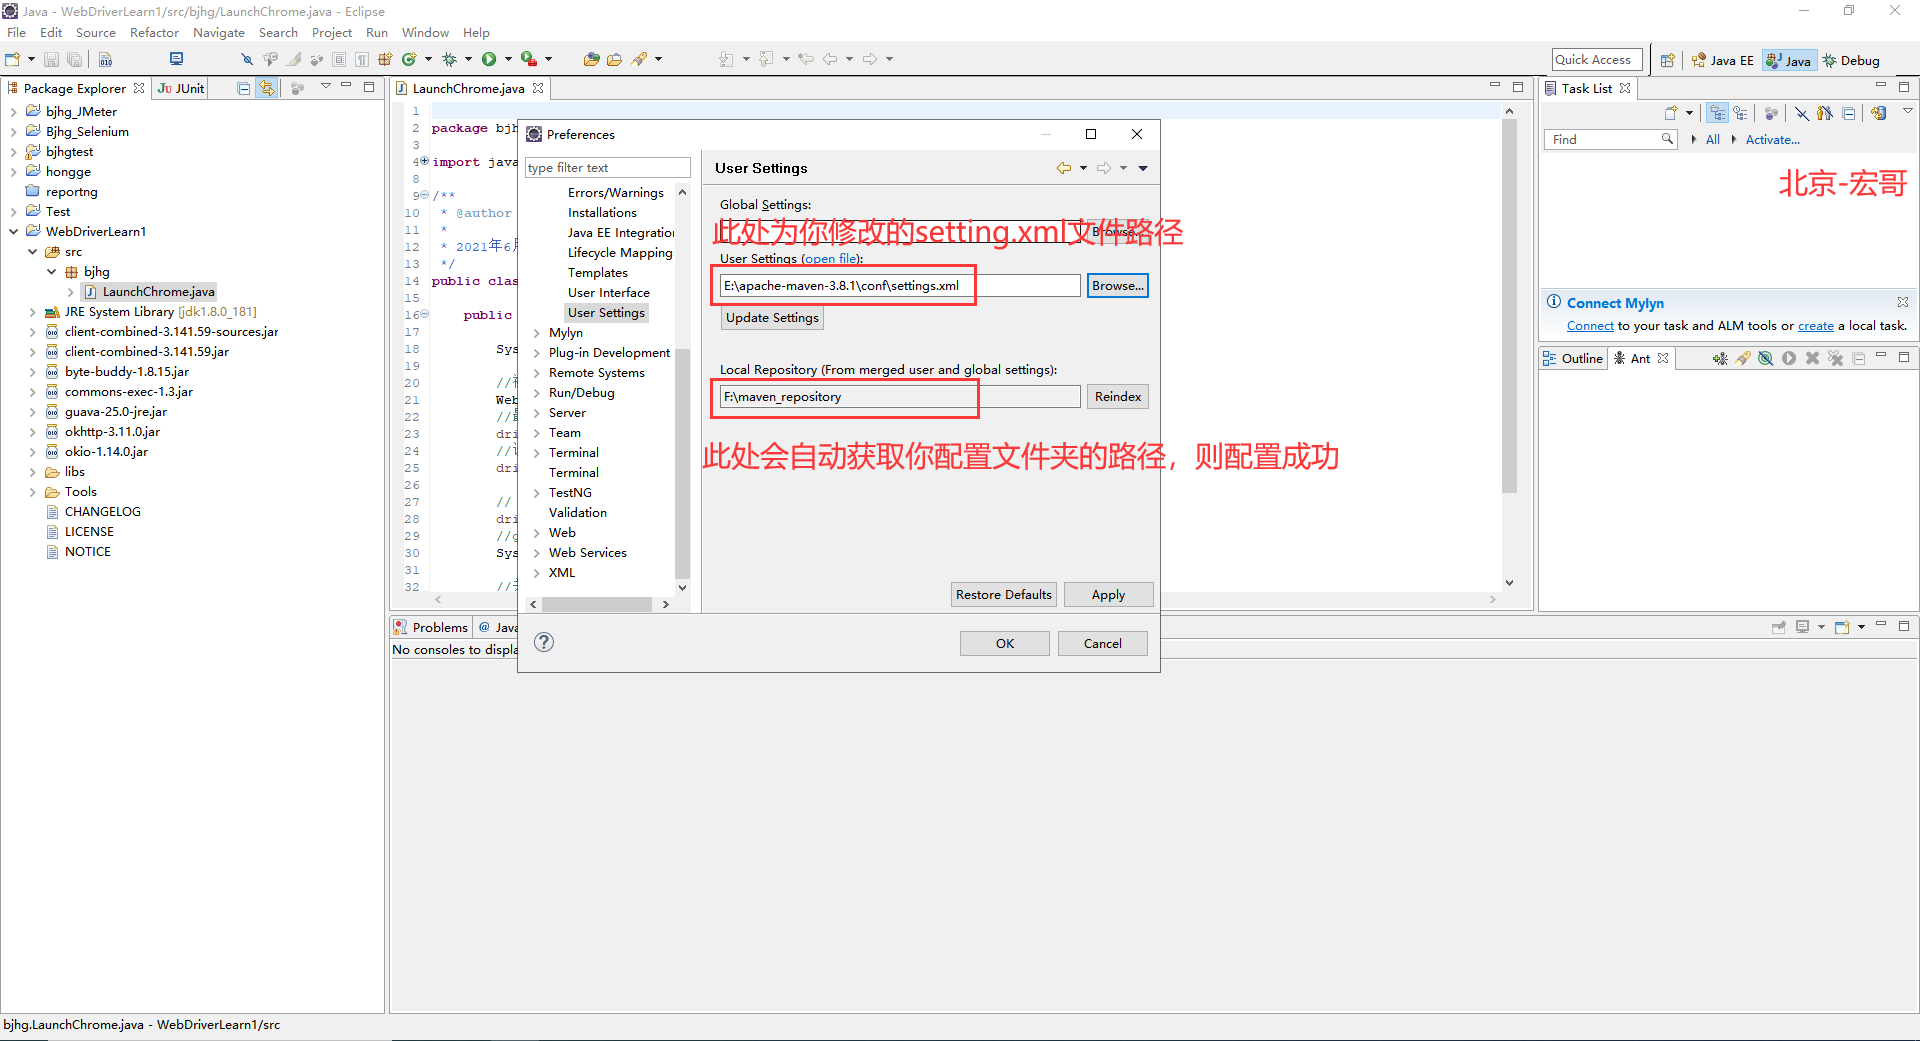Click the Preferences dialog help icon
The height and width of the screenshot is (1041, 1920).
coord(544,642)
